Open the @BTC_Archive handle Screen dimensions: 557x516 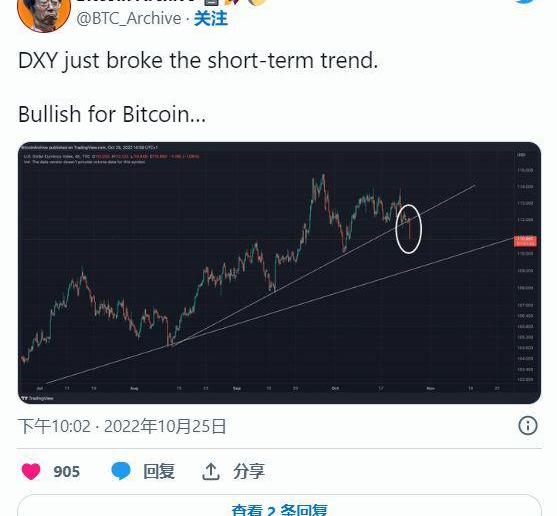click(129, 18)
